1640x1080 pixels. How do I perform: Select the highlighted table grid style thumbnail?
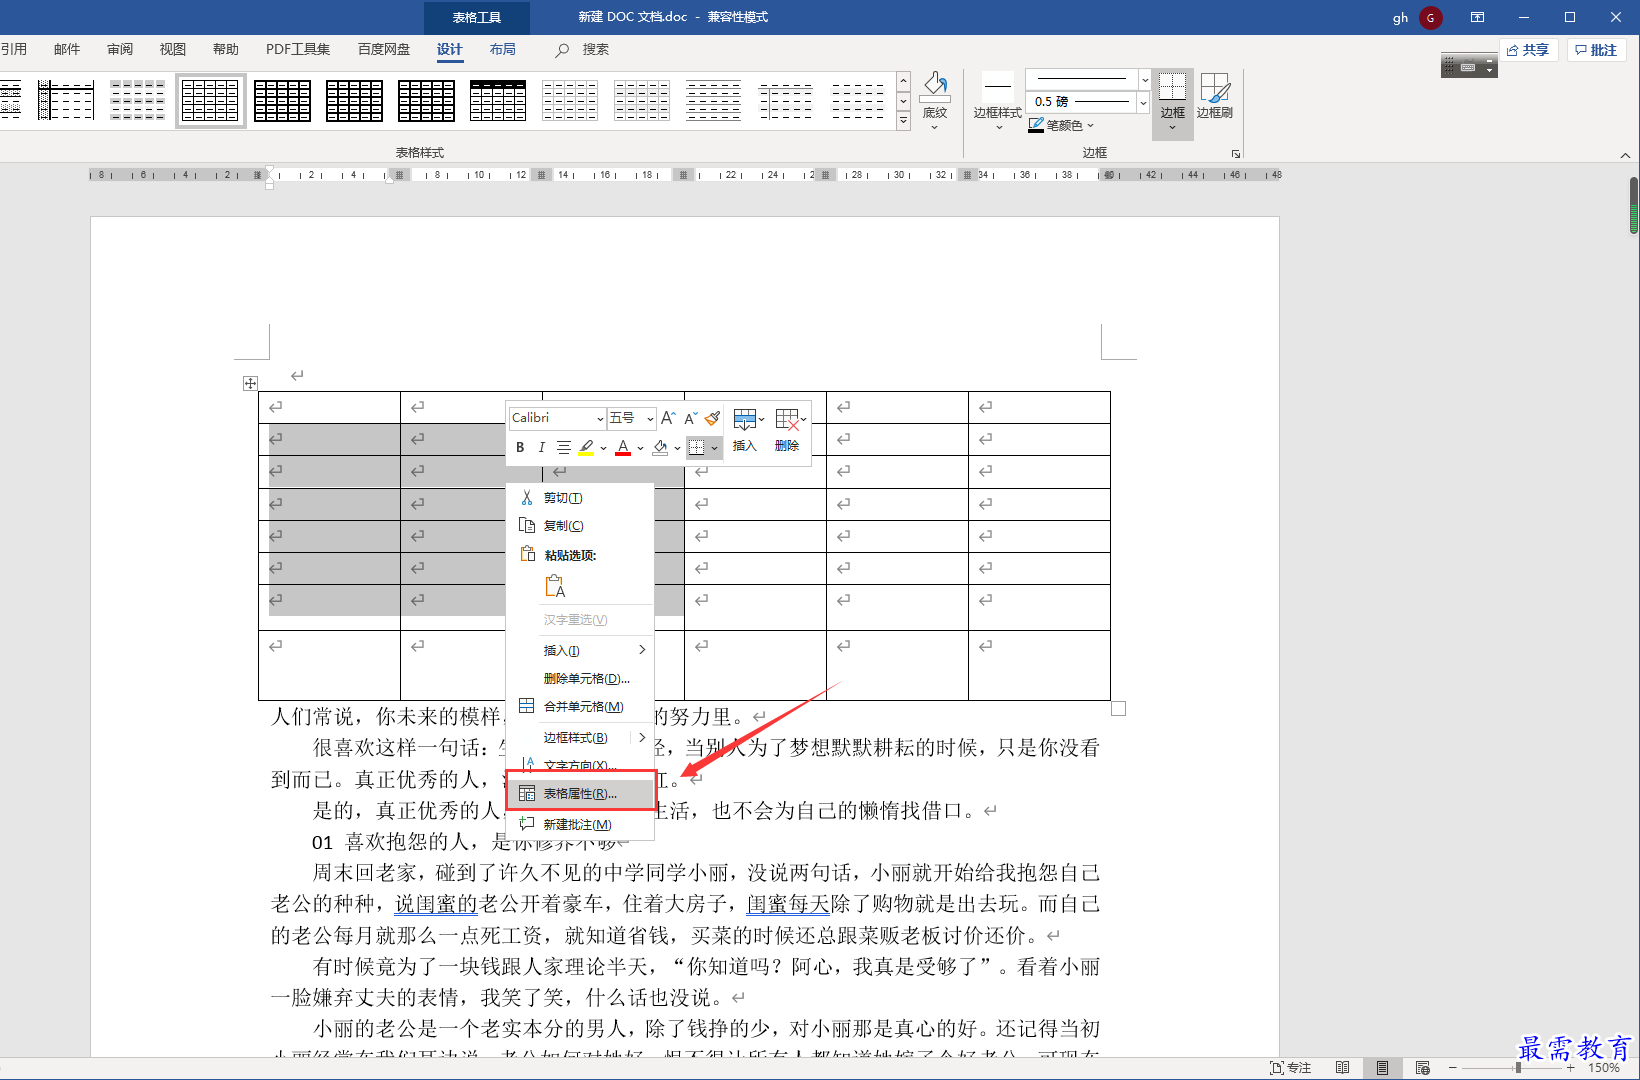(210, 100)
